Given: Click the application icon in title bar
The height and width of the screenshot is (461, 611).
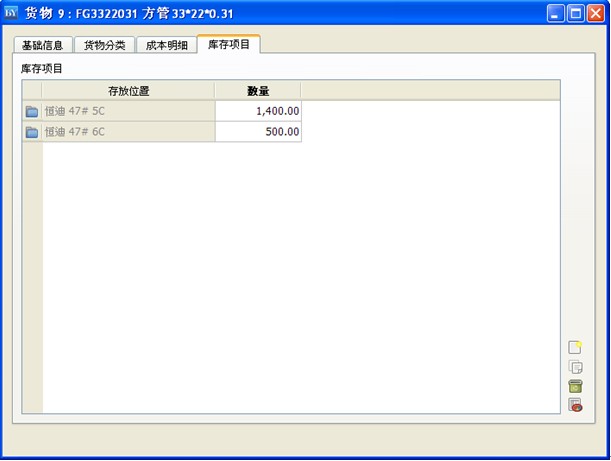Looking at the screenshot, I should click(x=12, y=13).
